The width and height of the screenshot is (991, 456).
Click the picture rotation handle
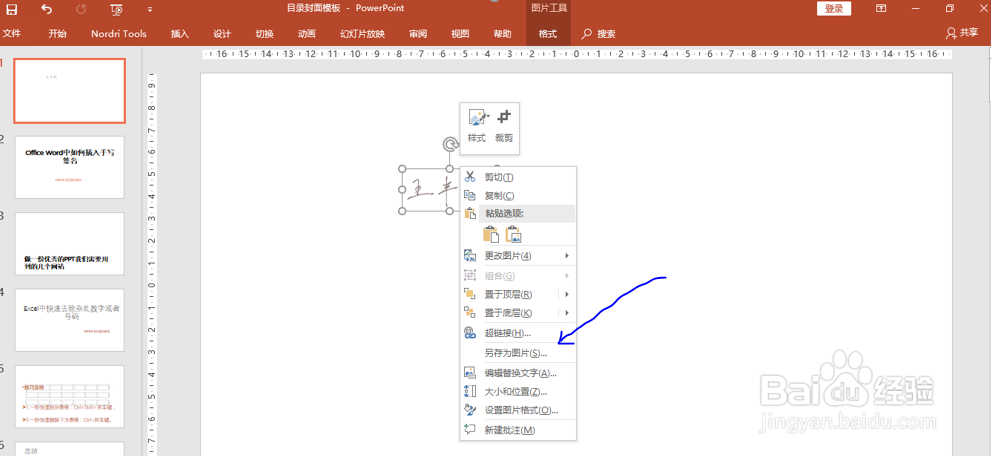pos(450,145)
